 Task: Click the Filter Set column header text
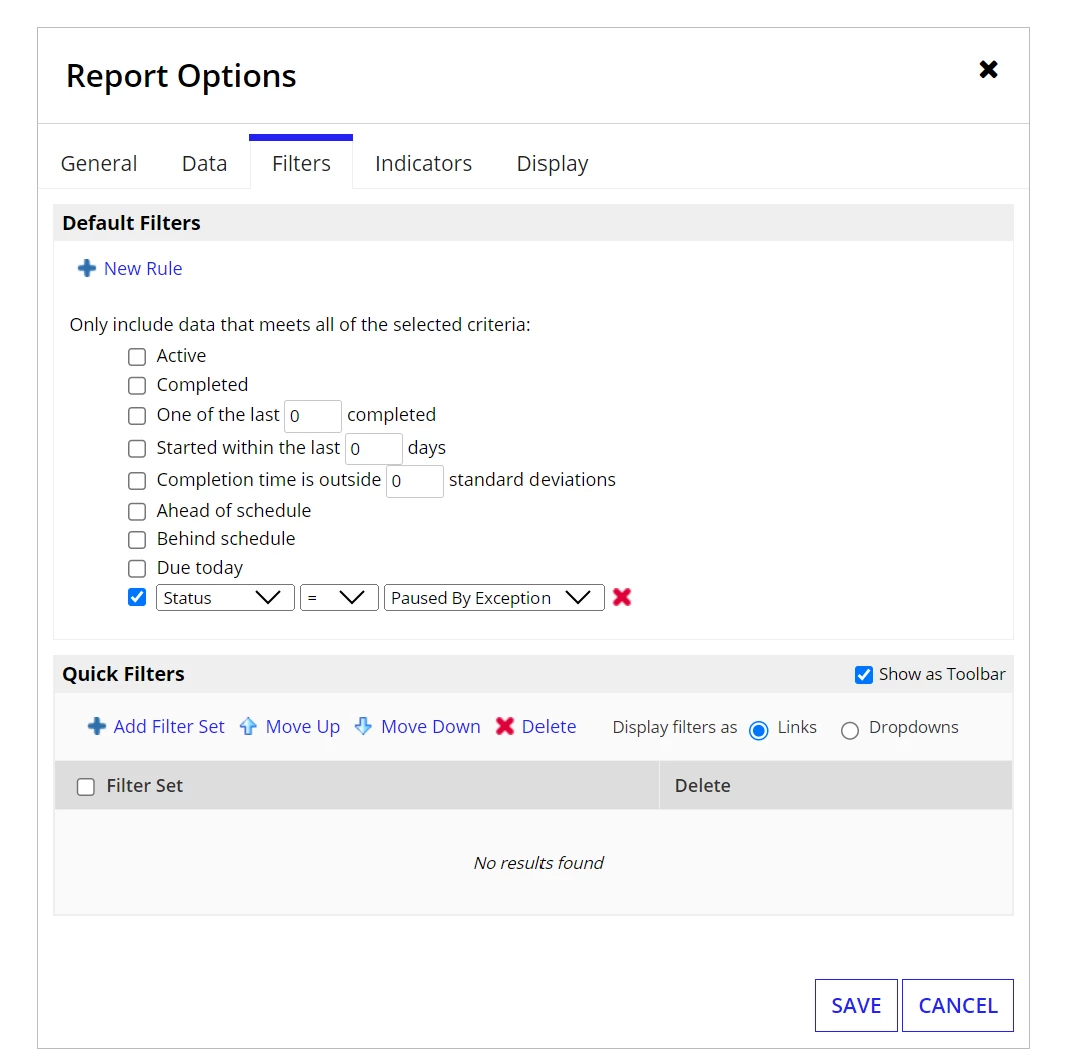pos(144,786)
